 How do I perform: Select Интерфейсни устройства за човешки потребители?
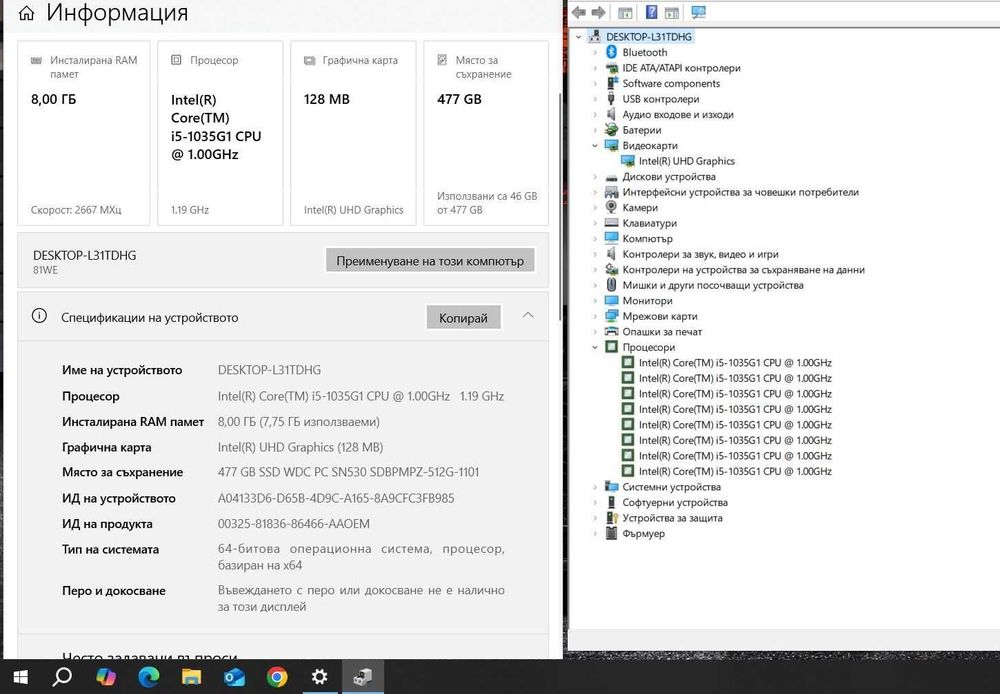tap(740, 192)
